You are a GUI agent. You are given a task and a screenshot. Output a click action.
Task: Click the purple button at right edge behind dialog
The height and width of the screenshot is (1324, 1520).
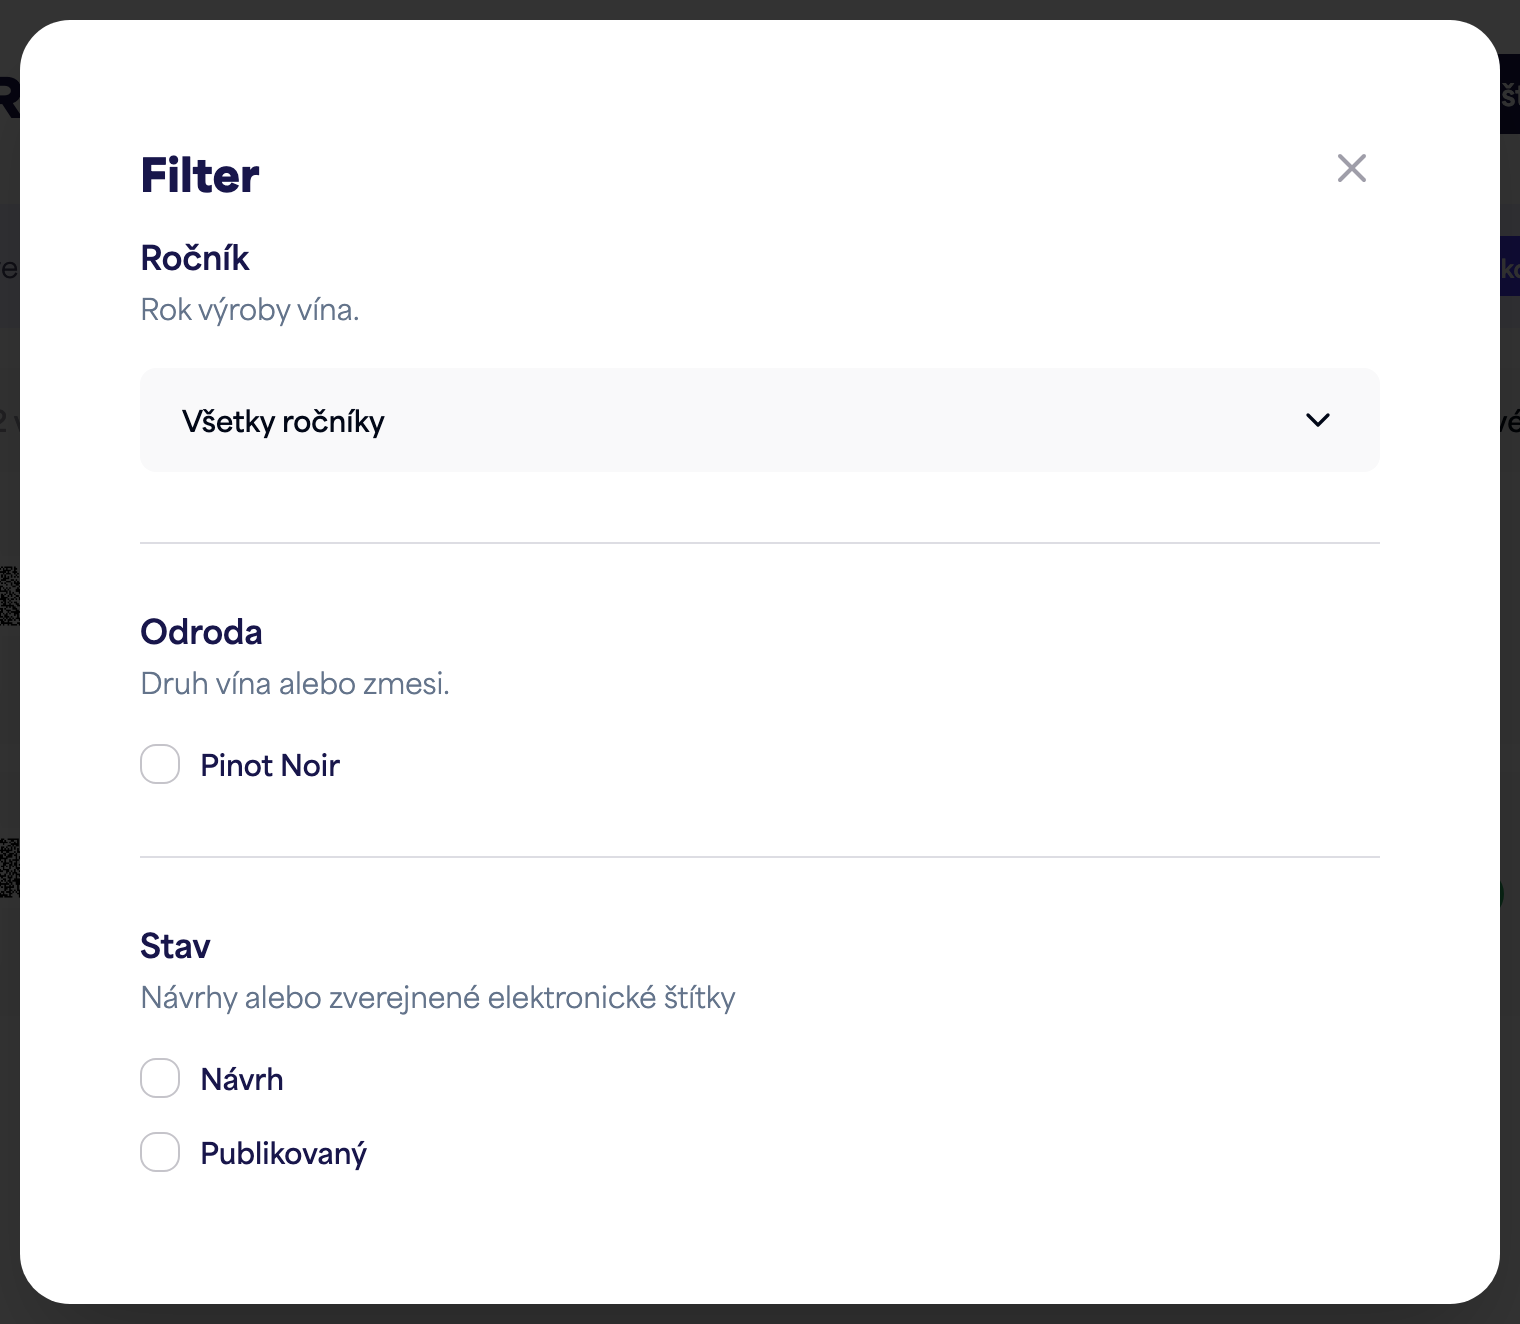click(x=1509, y=266)
